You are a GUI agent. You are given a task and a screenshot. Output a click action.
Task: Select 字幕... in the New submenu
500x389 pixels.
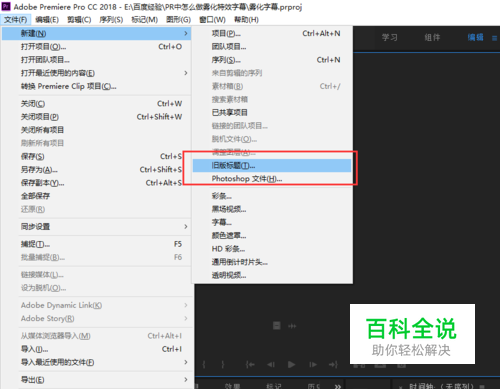click(272, 222)
